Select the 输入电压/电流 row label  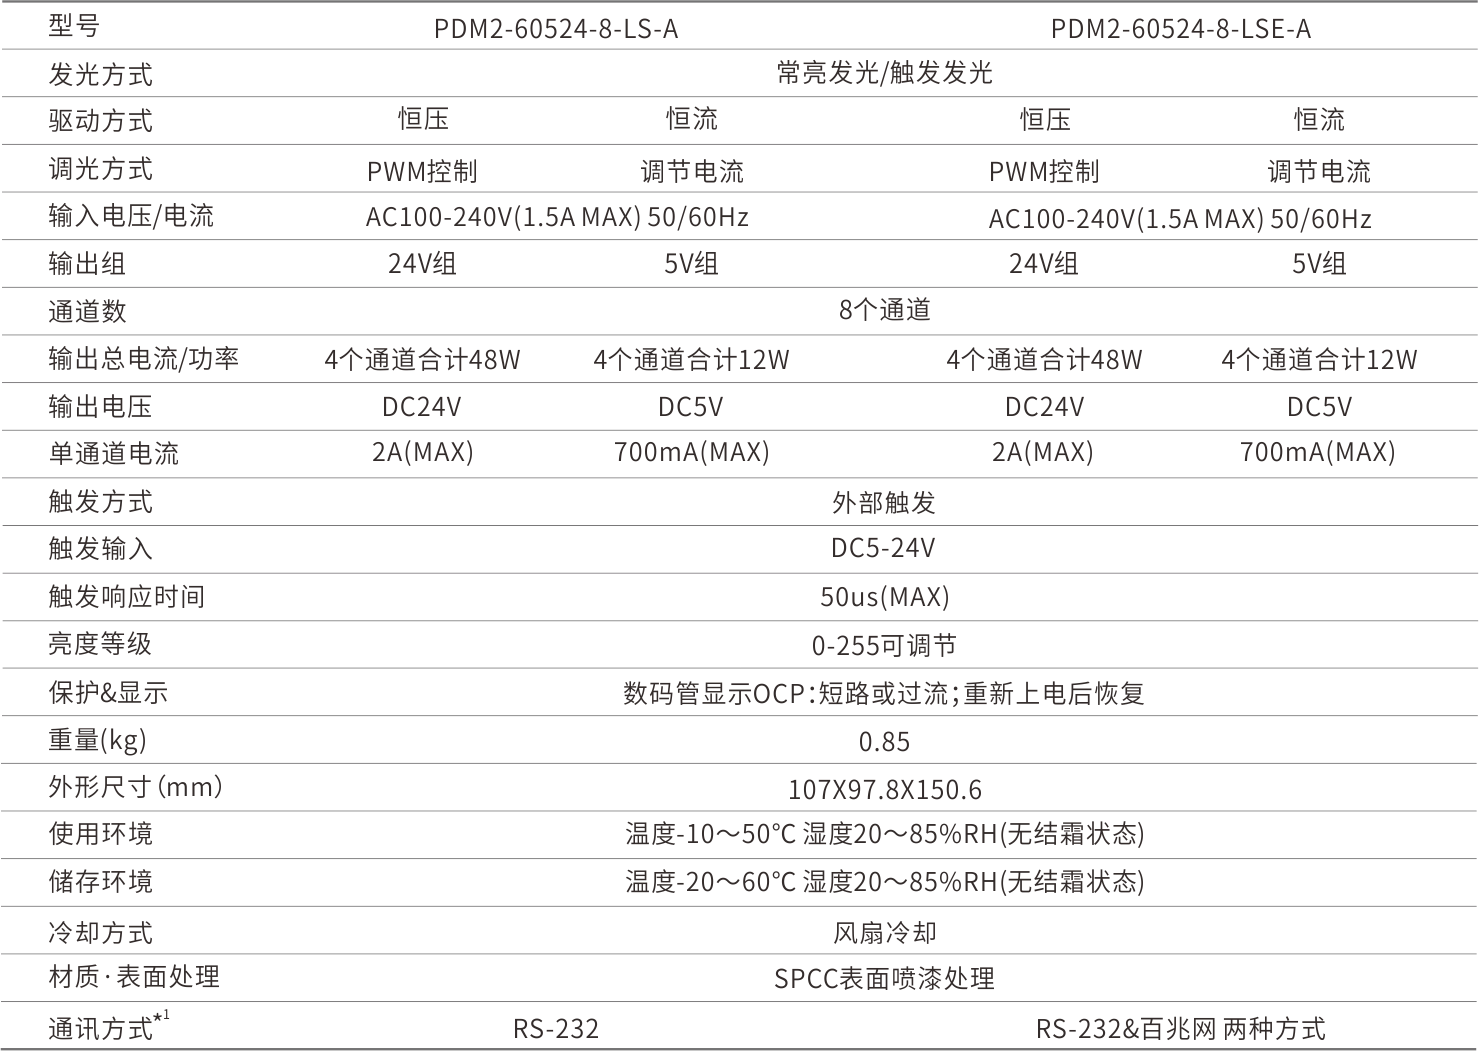tap(131, 216)
